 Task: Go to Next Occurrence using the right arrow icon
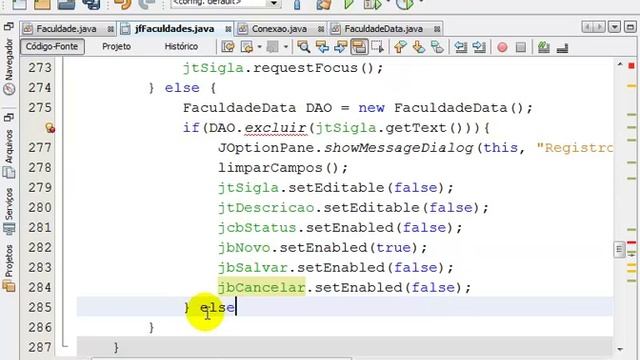coord(340,47)
